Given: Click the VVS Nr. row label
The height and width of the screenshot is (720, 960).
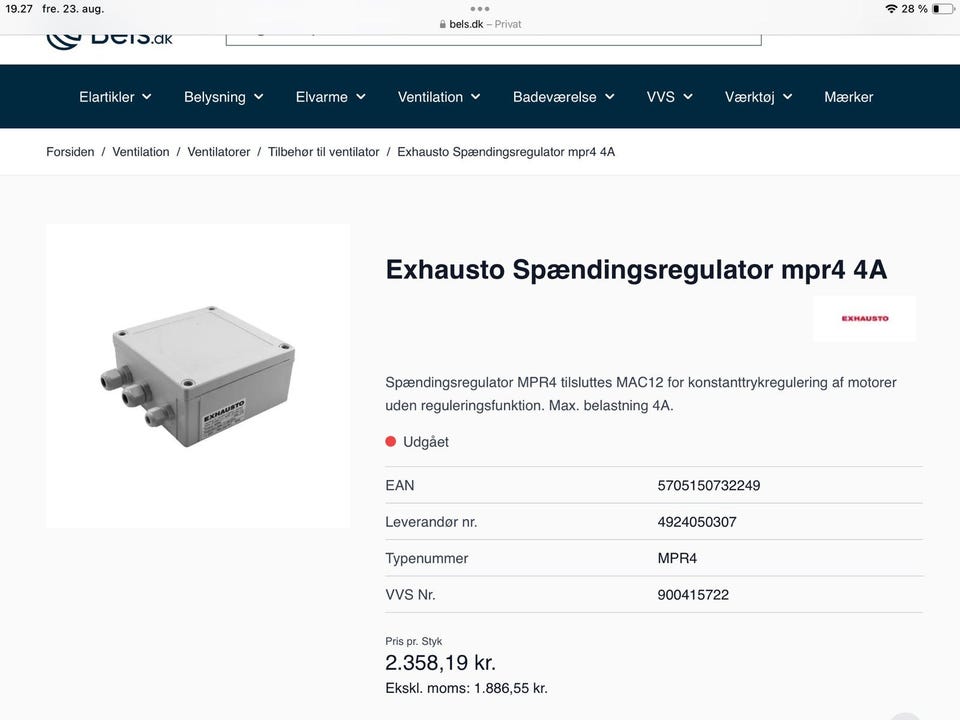Looking at the screenshot, I should click(x=410, y=595).
